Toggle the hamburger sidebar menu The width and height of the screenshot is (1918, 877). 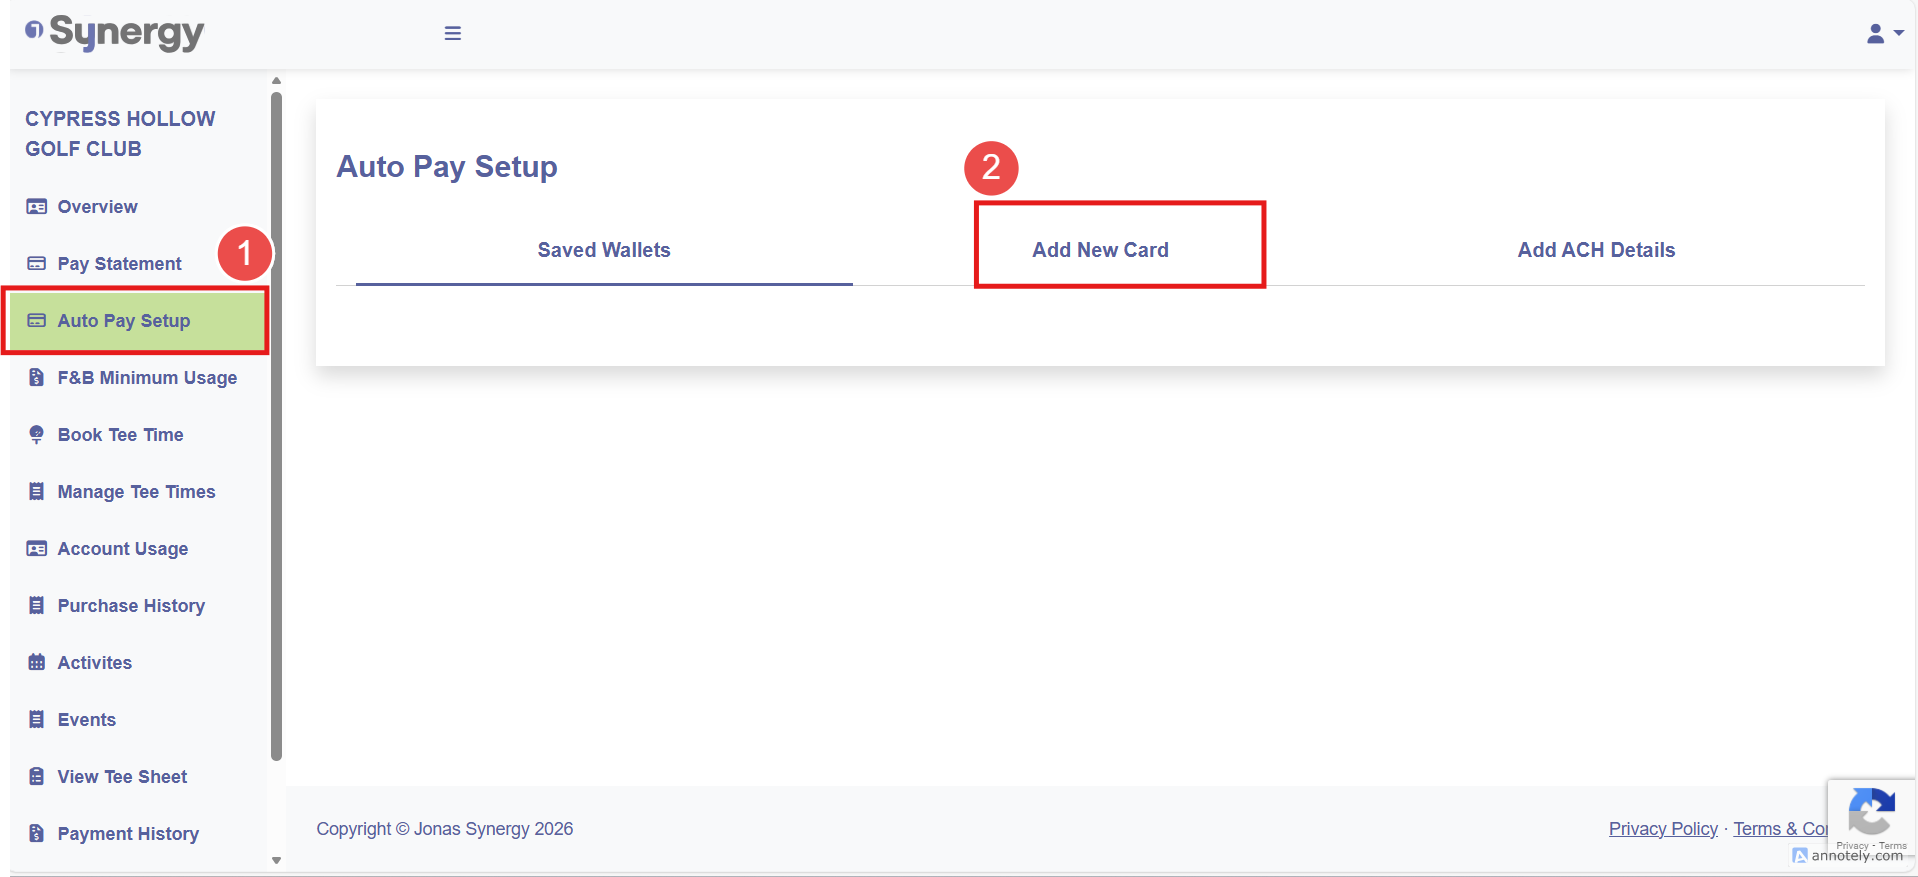453,33
